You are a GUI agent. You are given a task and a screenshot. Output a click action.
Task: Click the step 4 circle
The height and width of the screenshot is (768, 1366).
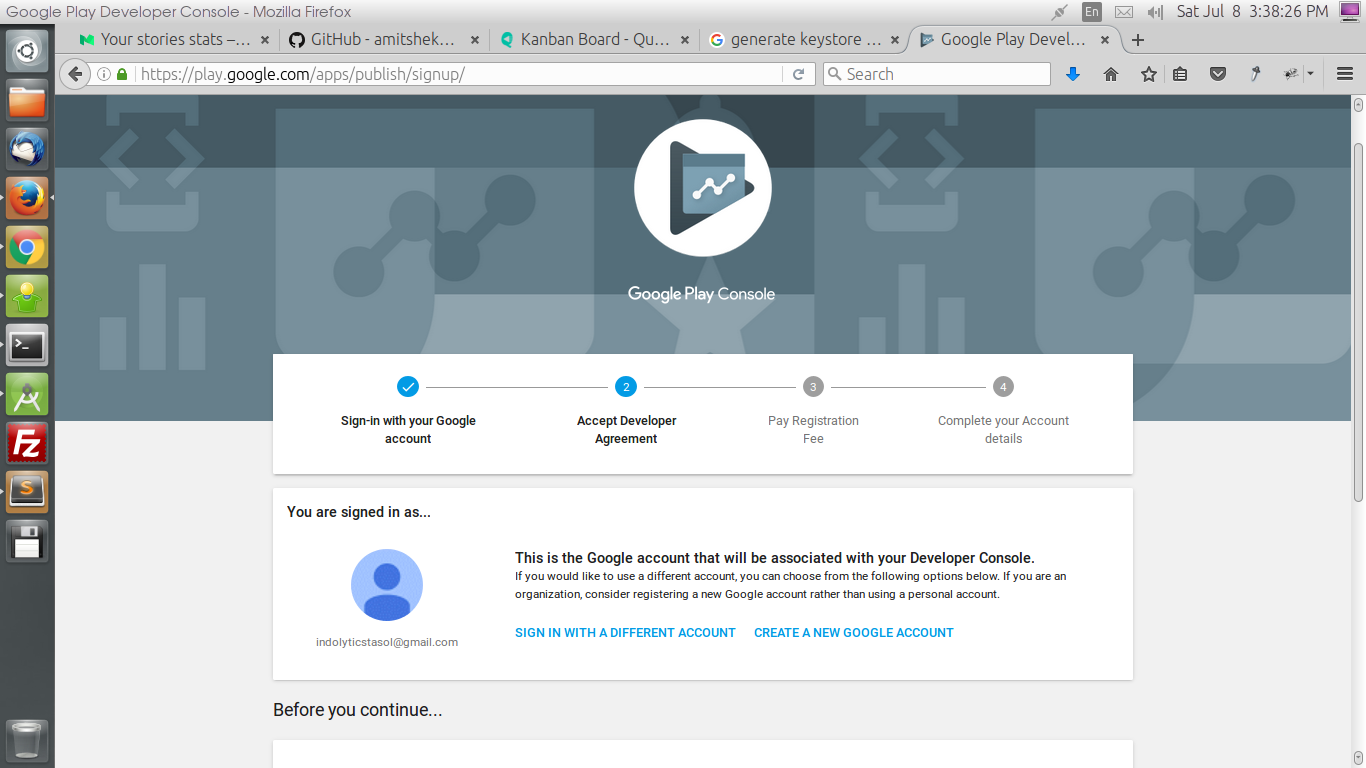1003,387
